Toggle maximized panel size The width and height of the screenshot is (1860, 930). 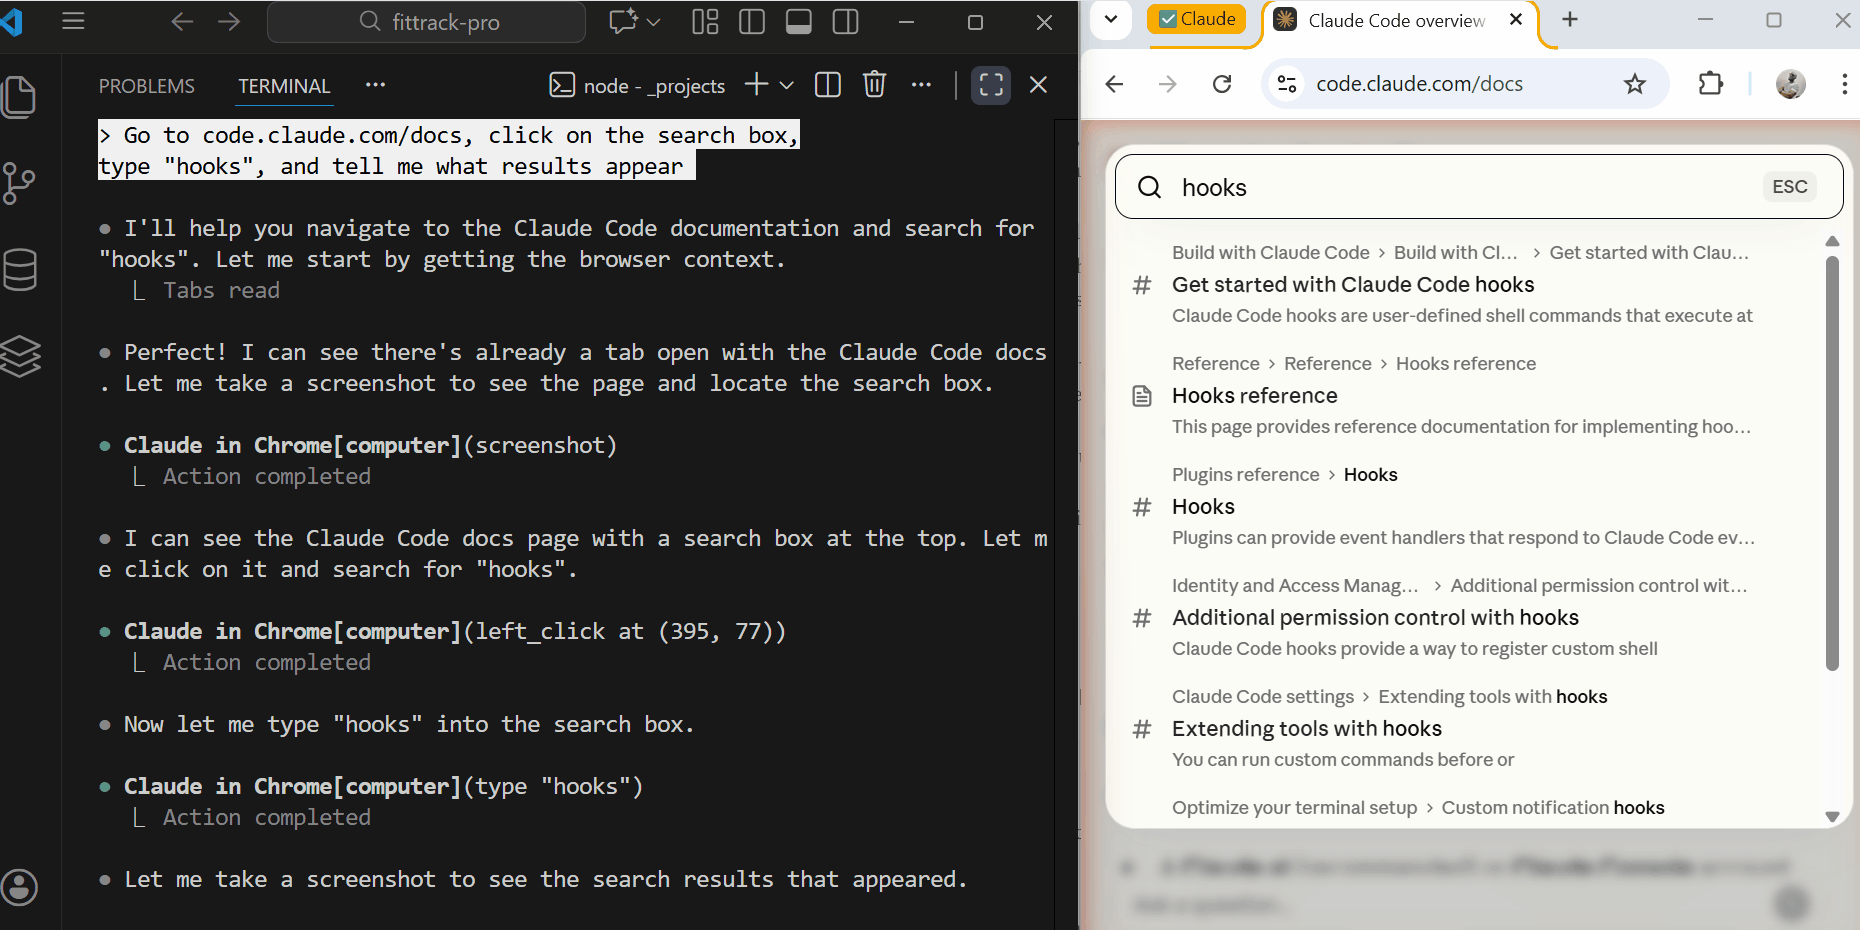click(991, 85)
